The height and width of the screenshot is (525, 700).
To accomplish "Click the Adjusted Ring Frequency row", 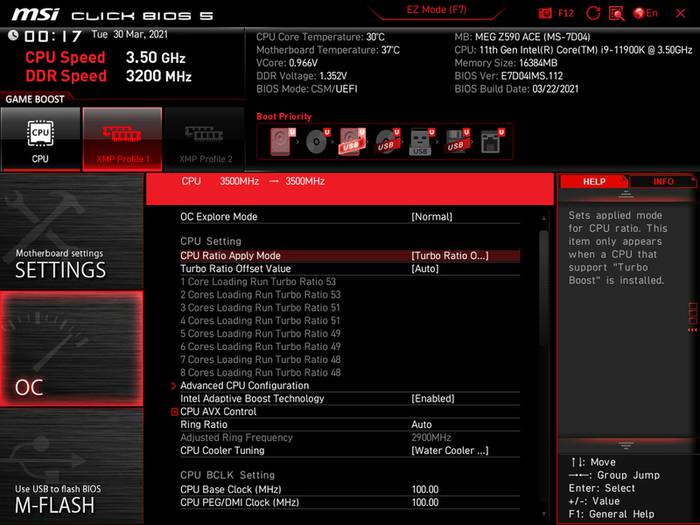I will tap(350, 438).
